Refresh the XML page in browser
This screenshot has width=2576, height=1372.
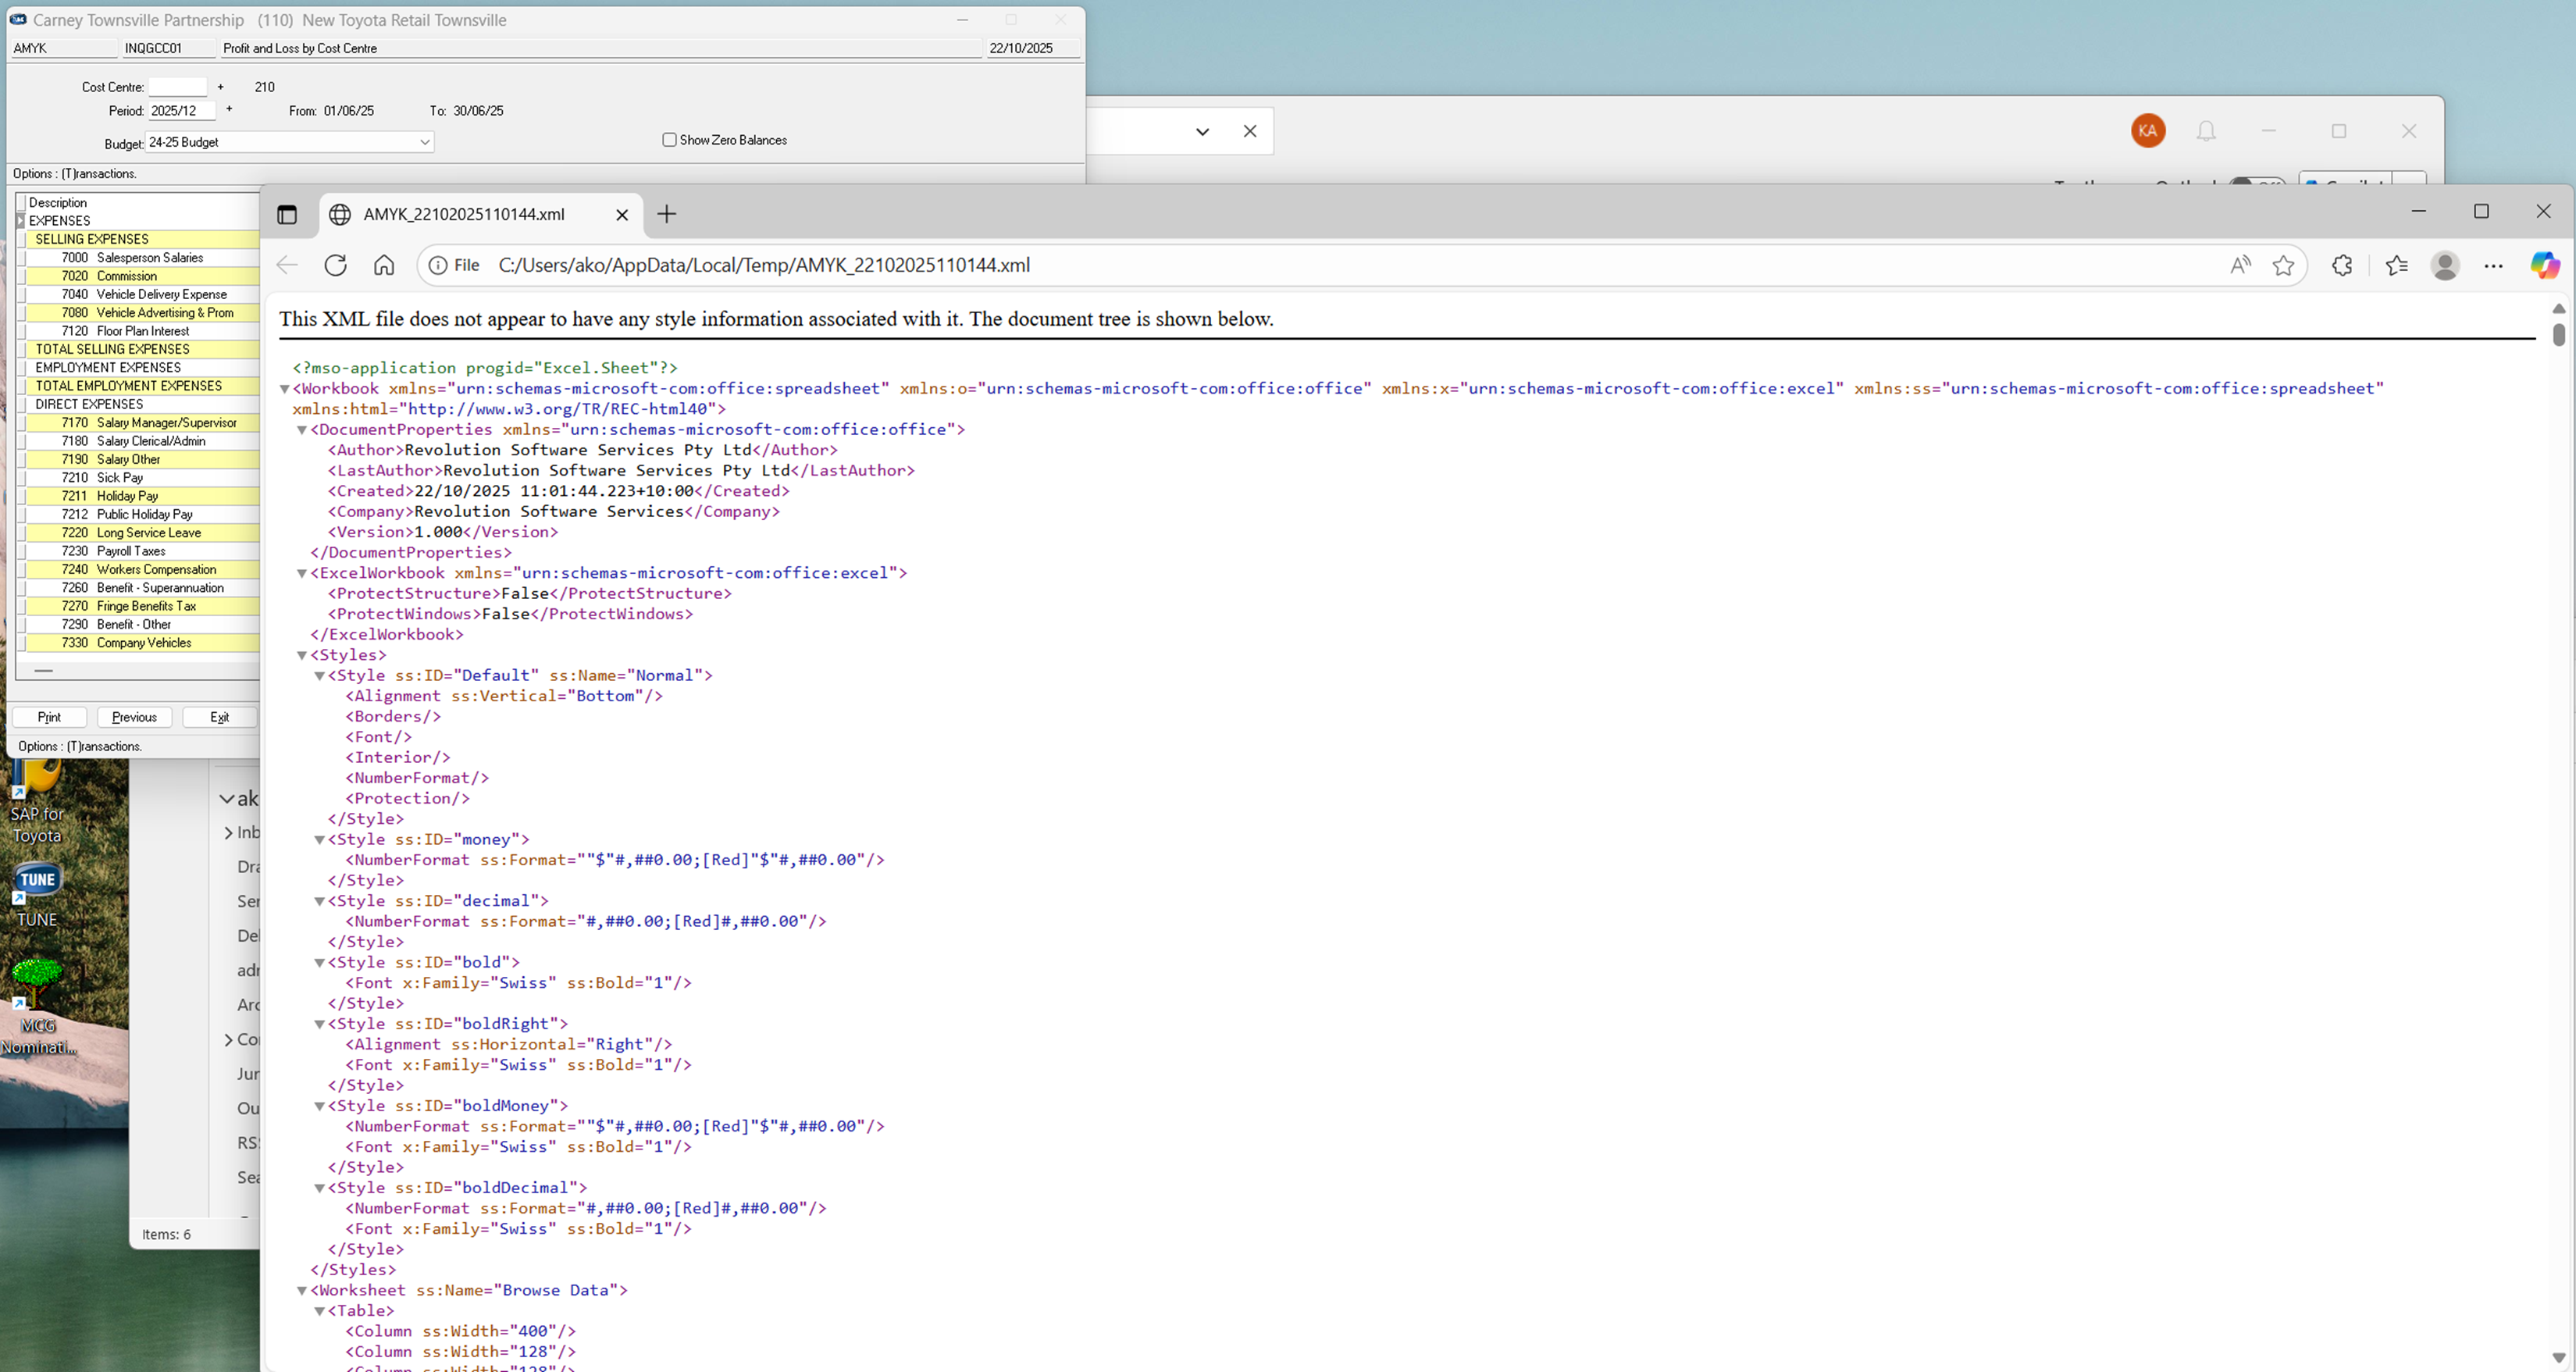point(336,265)
